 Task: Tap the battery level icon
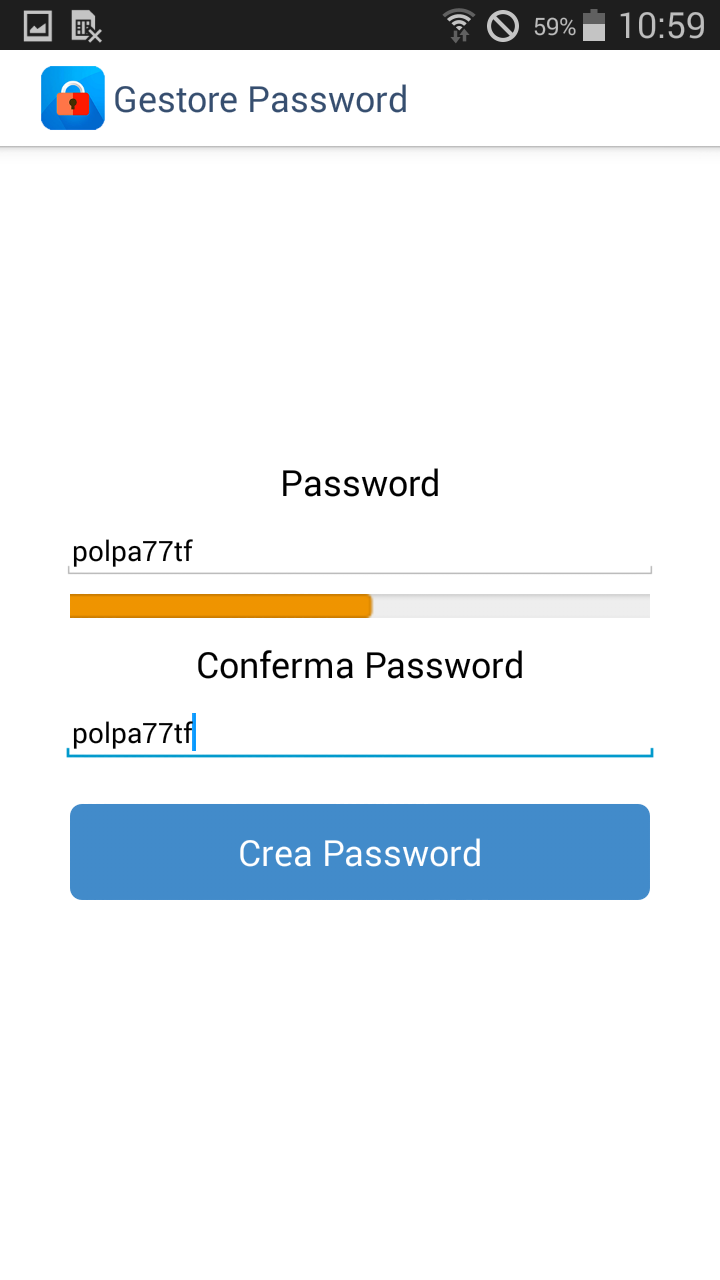pyautogui.click(x=594, y=25)
